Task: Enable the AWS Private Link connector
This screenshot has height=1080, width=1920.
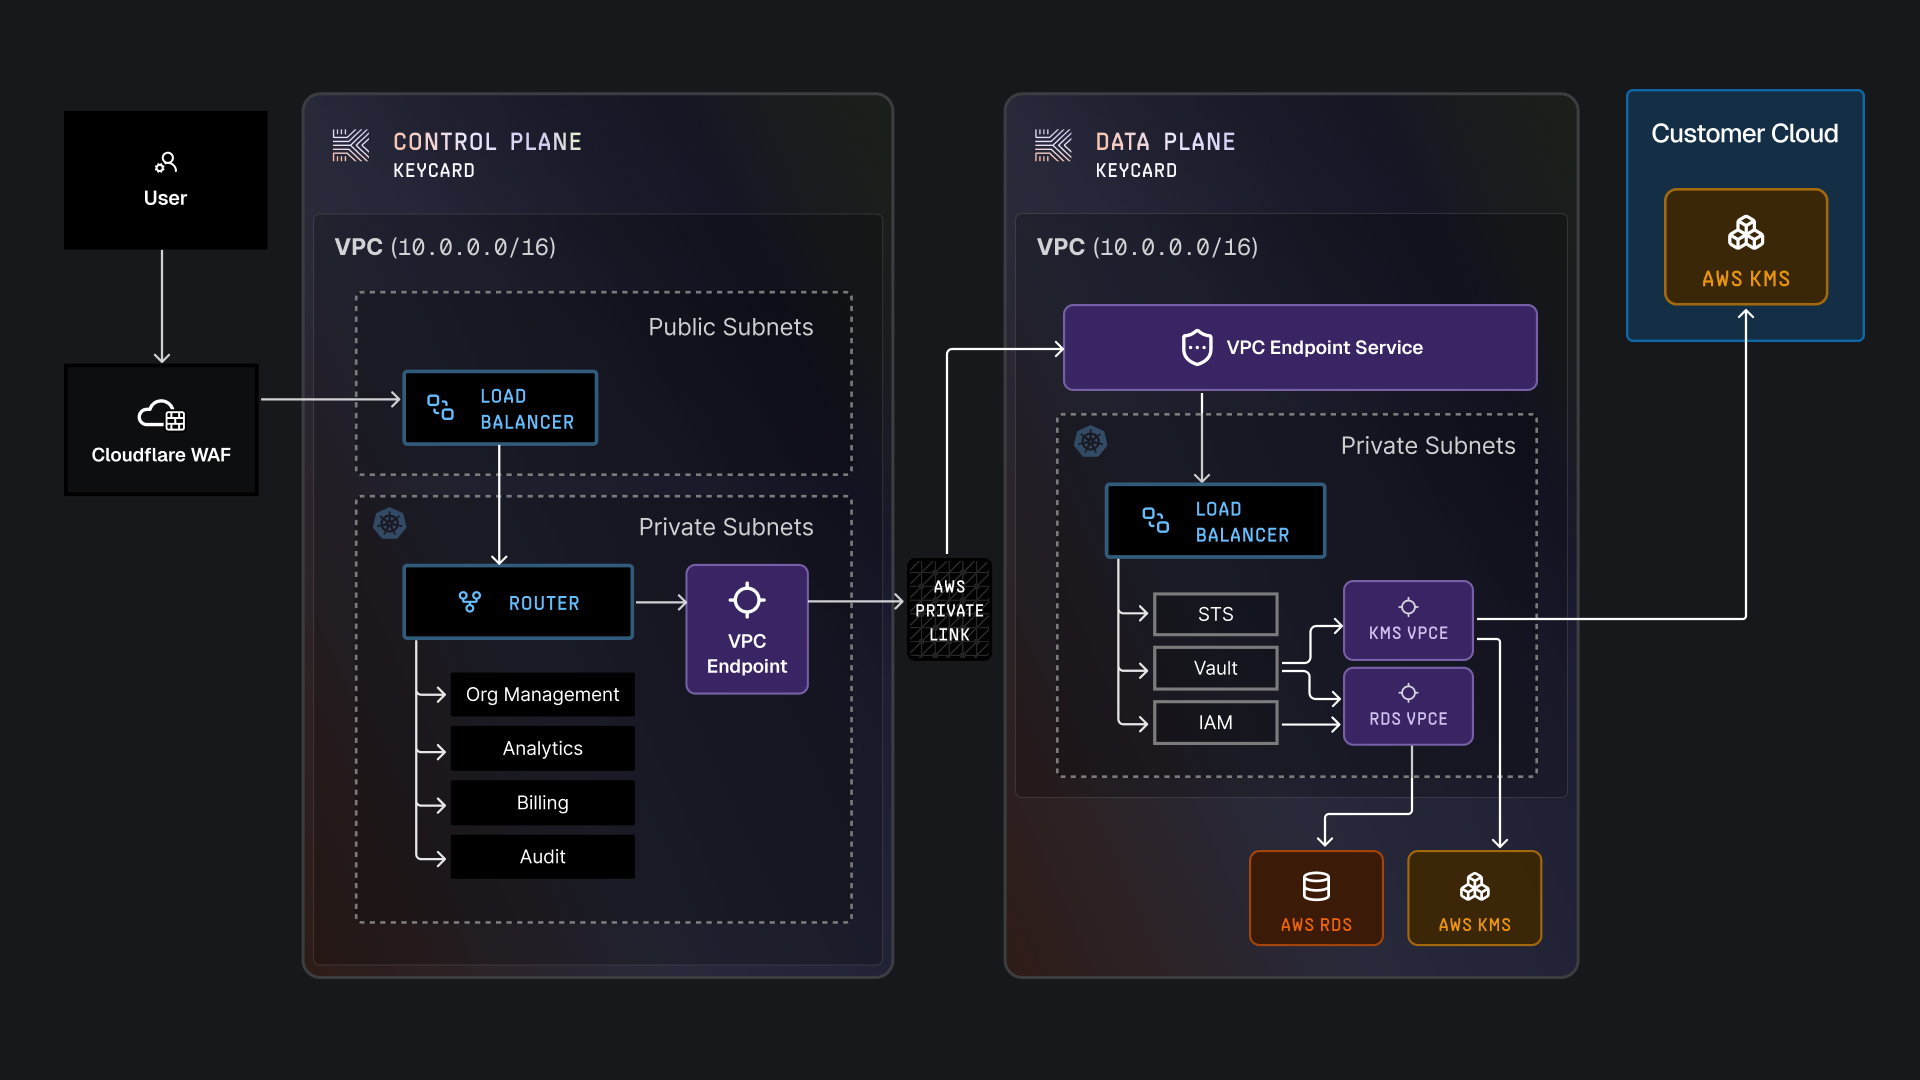Action: point(948,610)
